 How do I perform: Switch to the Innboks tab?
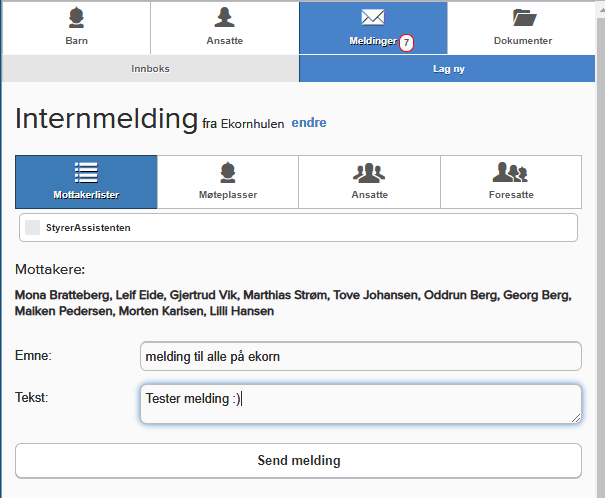tap(150, 69)
